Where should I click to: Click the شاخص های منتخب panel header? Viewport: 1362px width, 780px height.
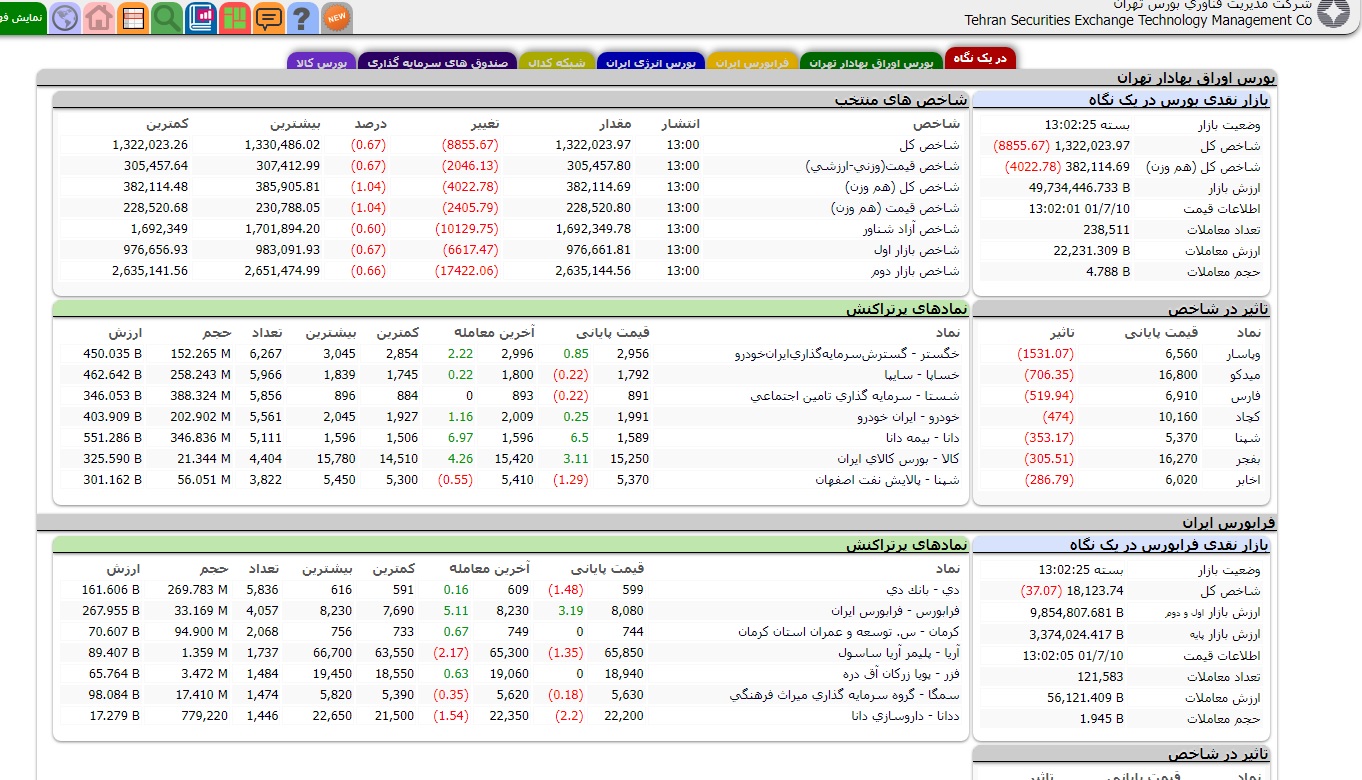[x=901, y=99]
